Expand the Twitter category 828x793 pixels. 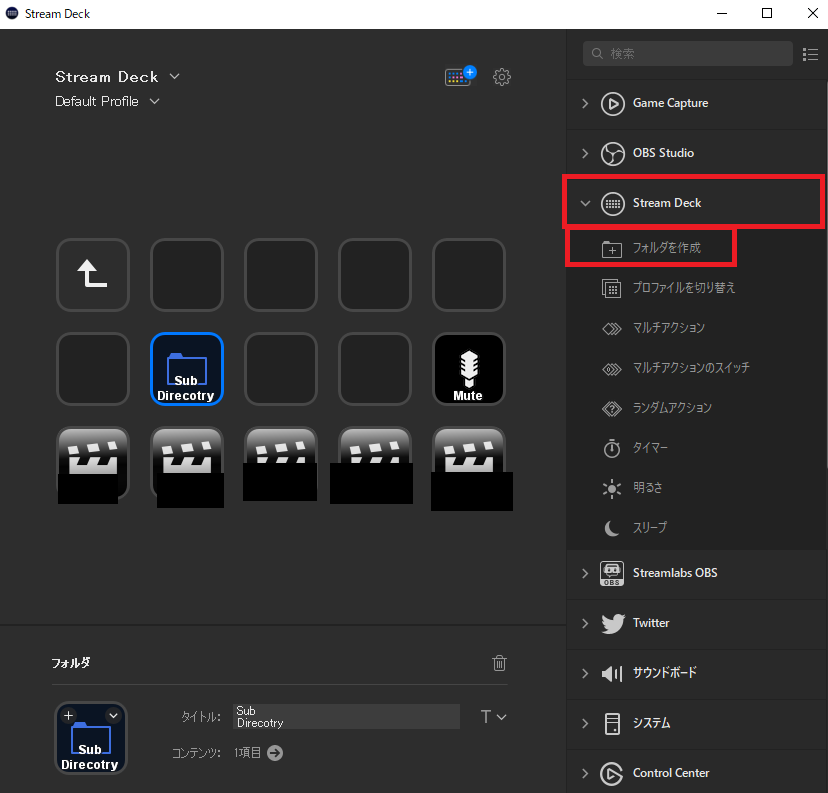[x=585, y=624]
